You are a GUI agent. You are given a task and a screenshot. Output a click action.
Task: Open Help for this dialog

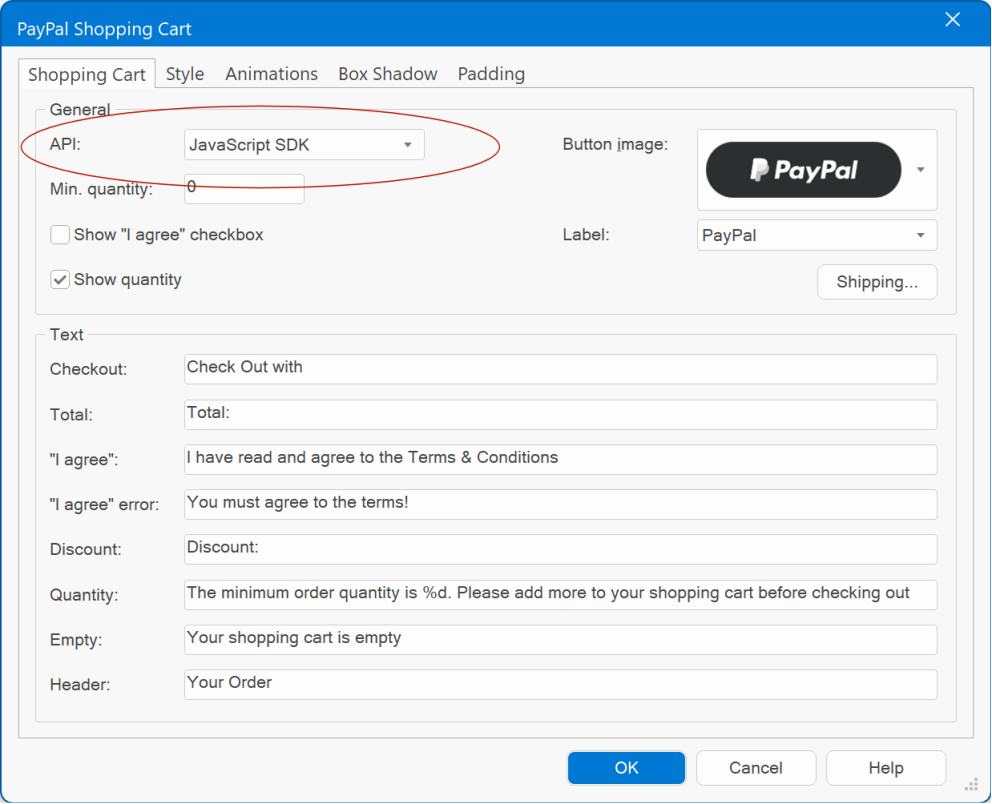point(886,768)
